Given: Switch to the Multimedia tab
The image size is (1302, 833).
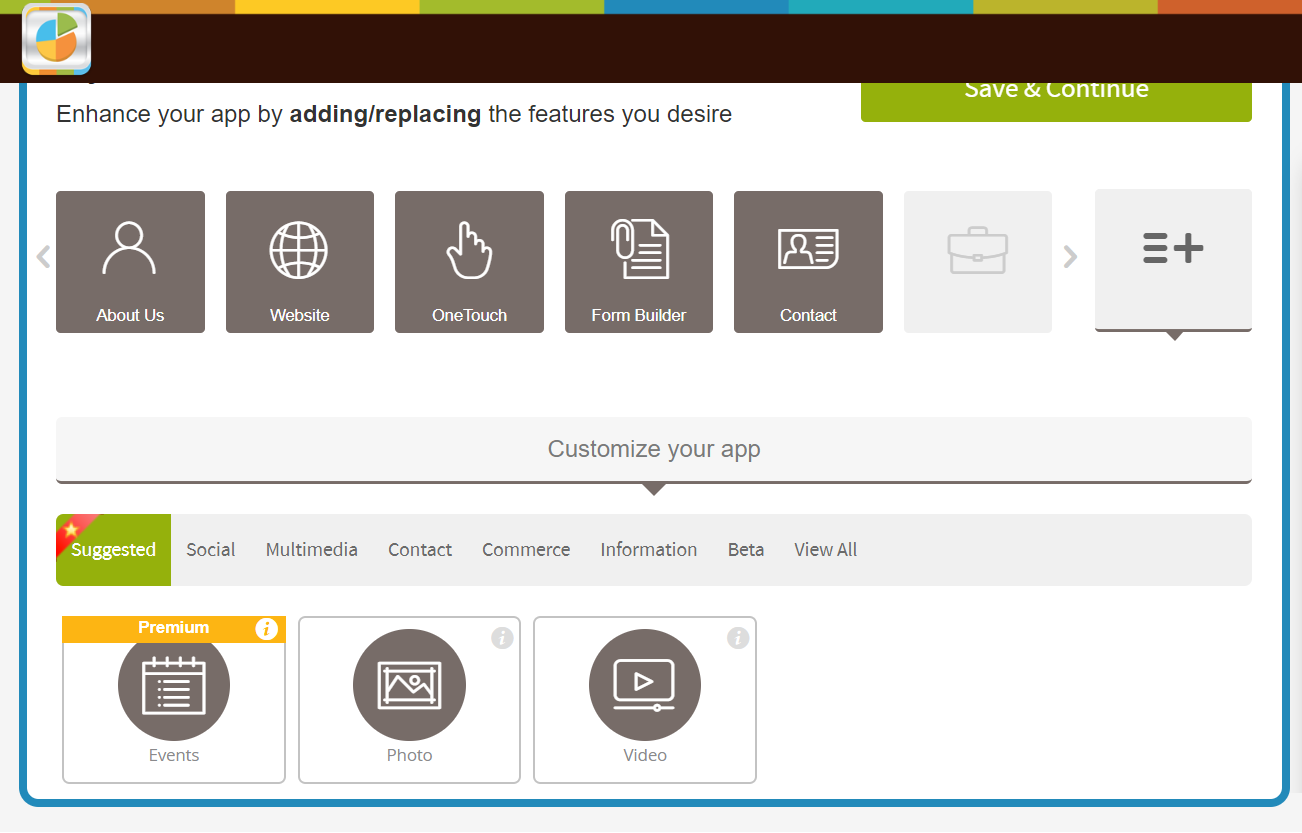Looking at the screenshot, I should pyautogui.click(x=311, y=550).
